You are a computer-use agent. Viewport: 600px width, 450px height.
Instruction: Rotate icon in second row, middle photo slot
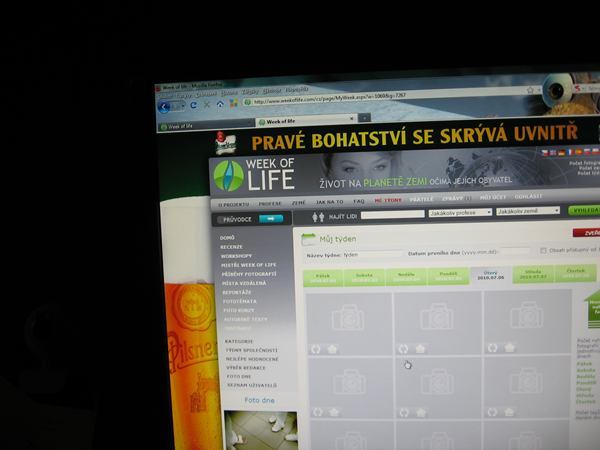404,412
